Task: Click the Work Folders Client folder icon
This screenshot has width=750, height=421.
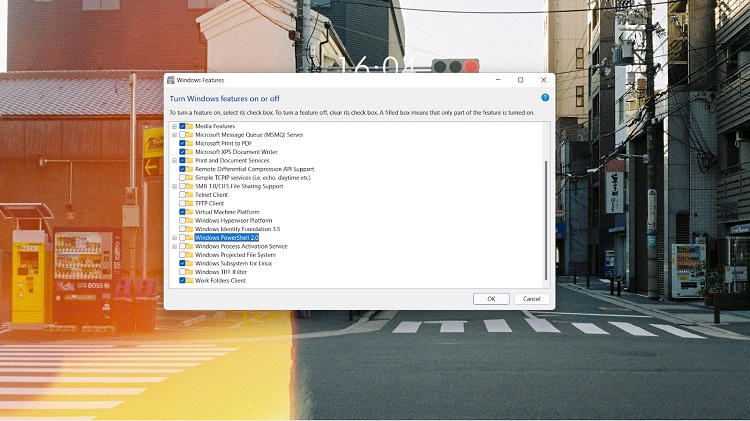Action: 190,281
